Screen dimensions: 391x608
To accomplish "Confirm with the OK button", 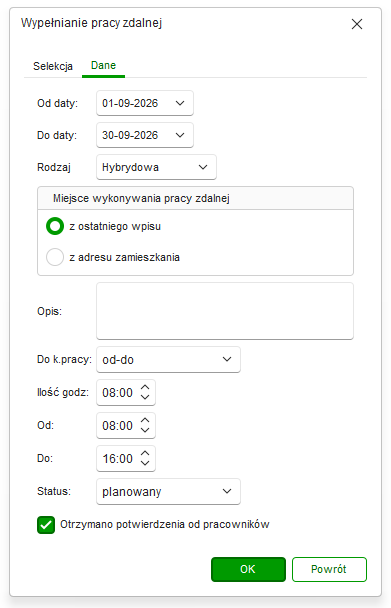I will [x=248, y=569].
